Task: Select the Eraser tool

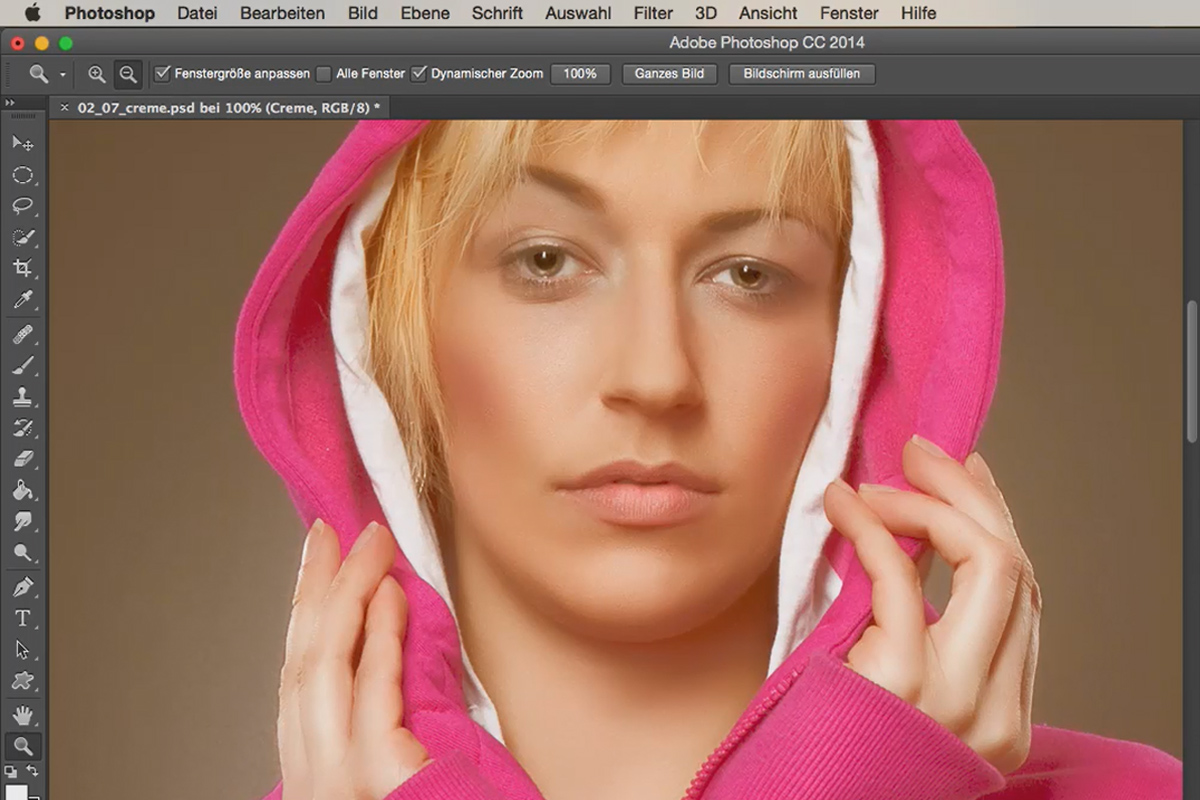Action: point(22,459)
